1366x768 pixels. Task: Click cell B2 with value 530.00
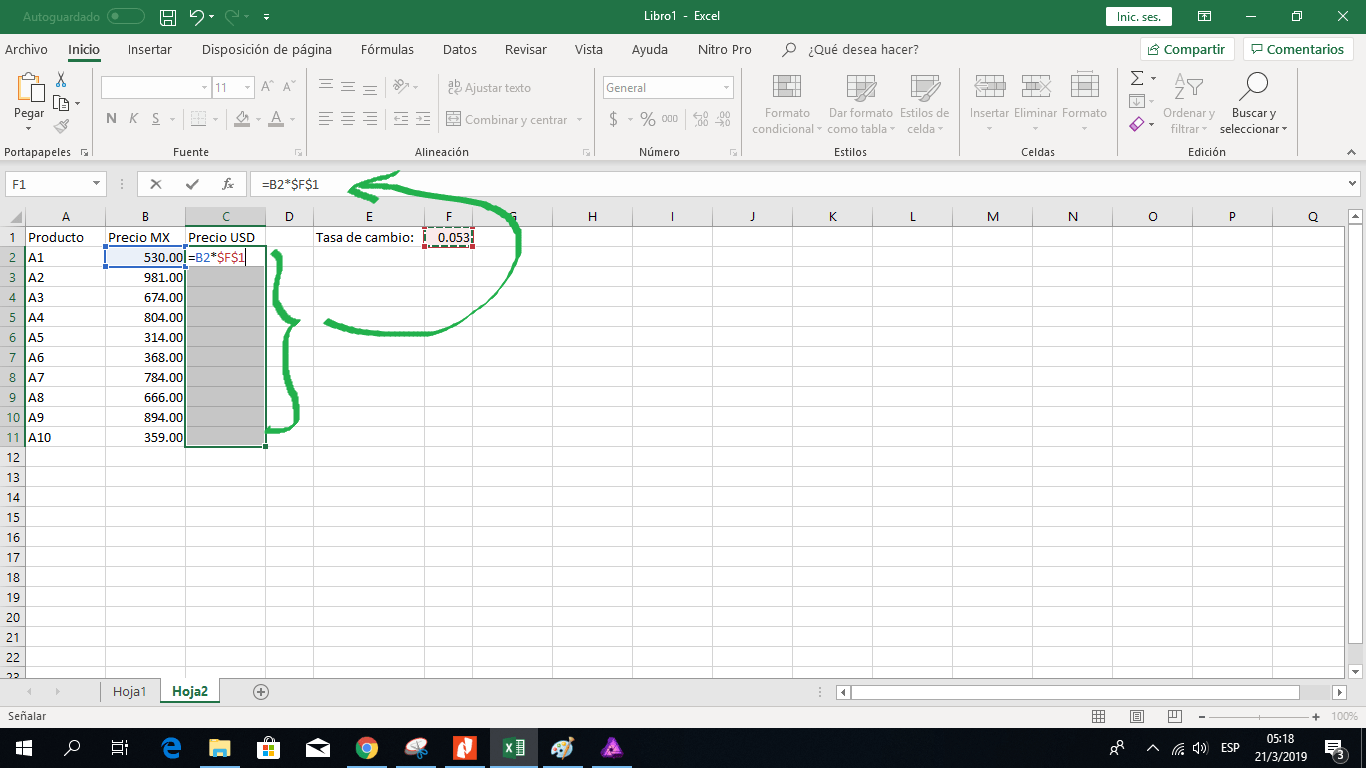point(145,257)
